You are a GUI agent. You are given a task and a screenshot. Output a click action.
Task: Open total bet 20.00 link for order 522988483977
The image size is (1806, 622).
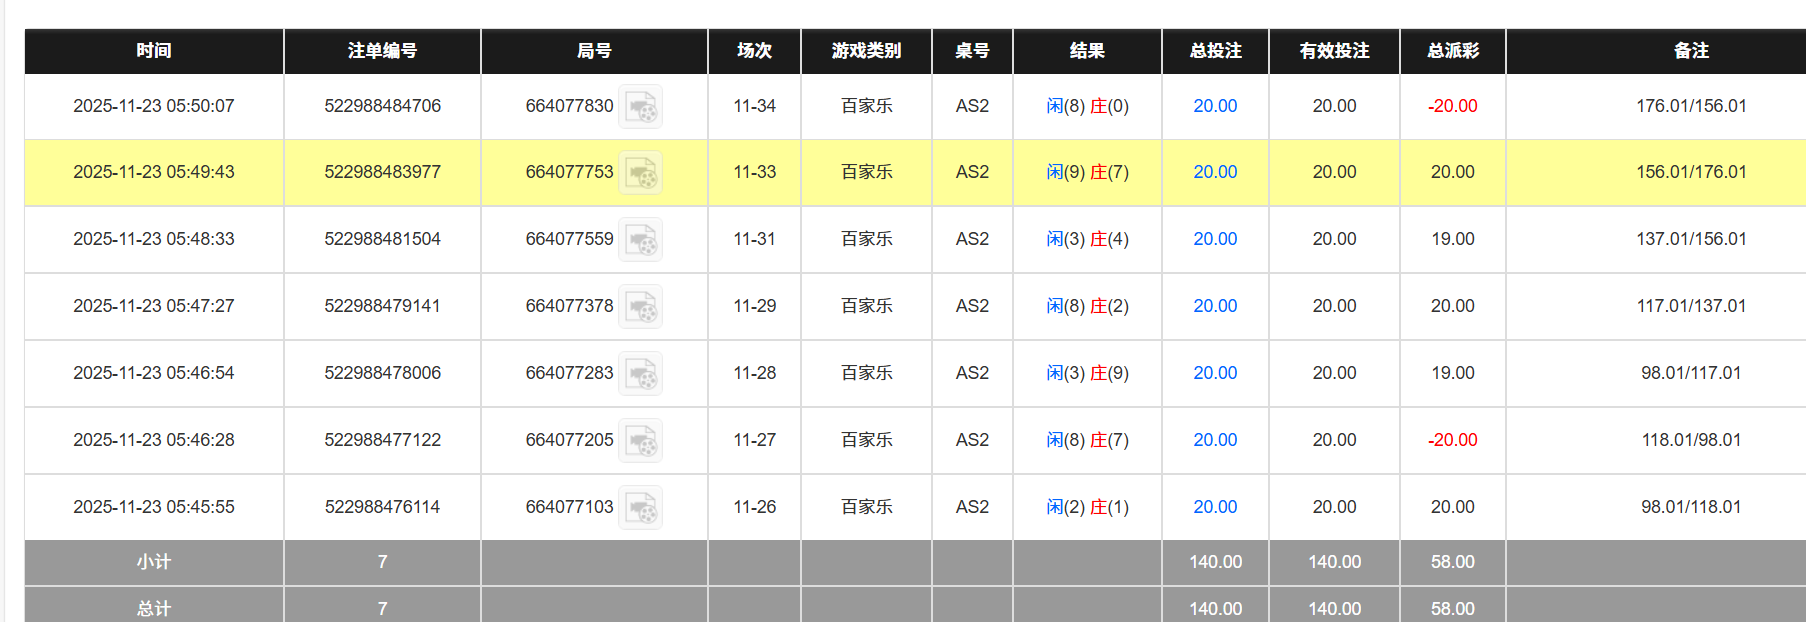1215,172
